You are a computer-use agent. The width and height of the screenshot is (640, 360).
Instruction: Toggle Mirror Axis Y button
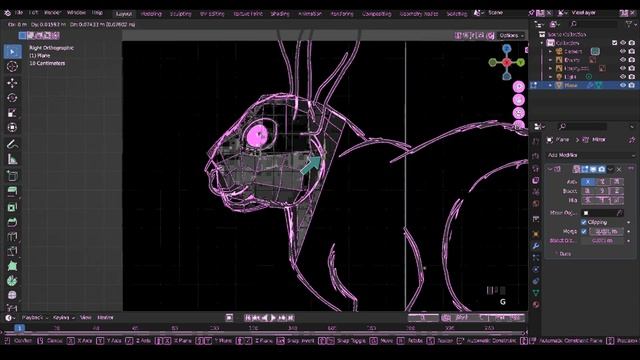(x=602, y=182)
